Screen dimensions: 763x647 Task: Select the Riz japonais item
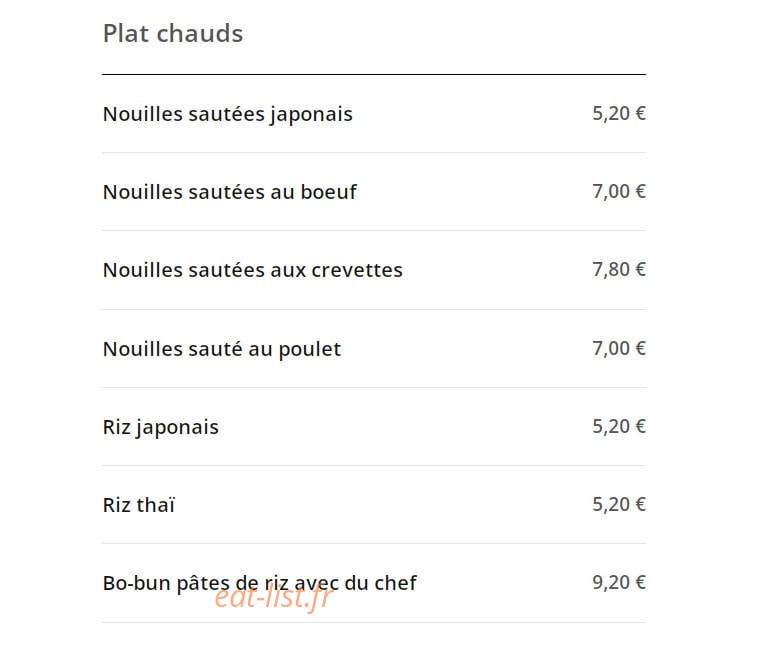click(161, 427)
